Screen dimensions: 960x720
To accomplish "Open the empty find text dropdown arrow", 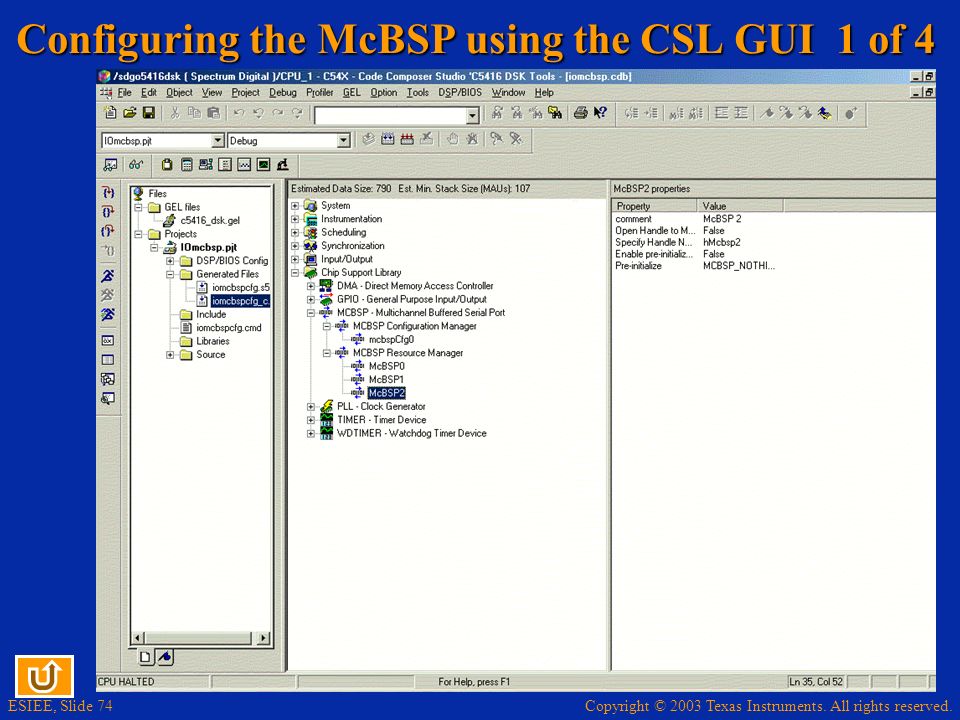I will click(472, 115).
